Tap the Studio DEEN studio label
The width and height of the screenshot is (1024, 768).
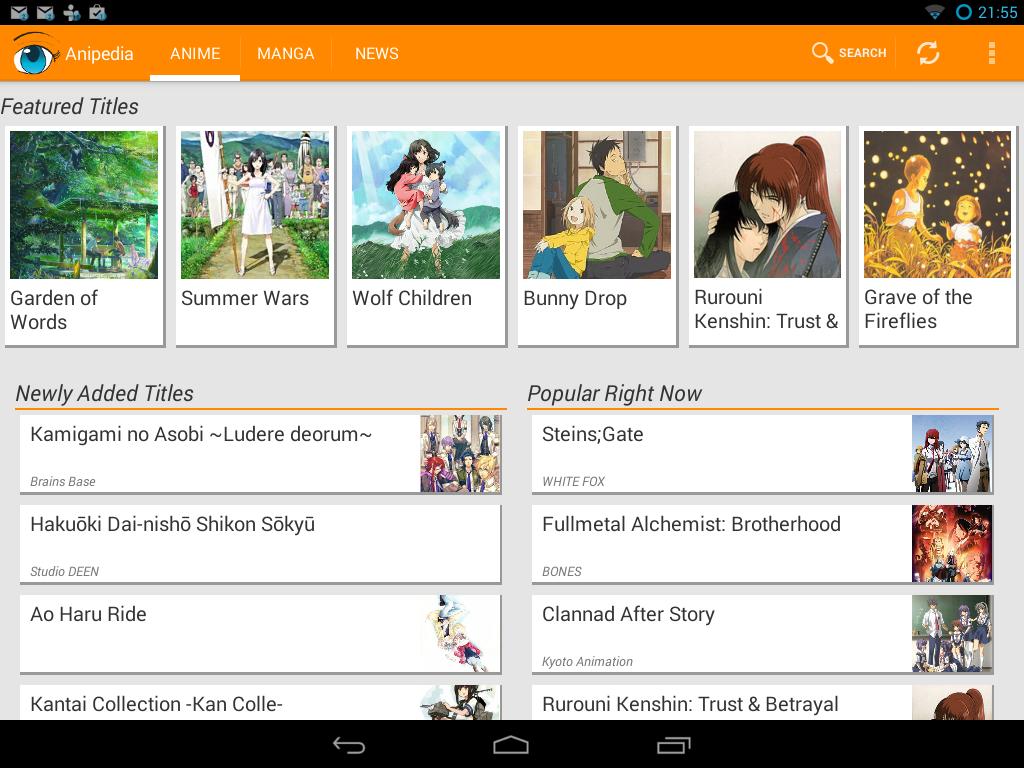[65, 571]
